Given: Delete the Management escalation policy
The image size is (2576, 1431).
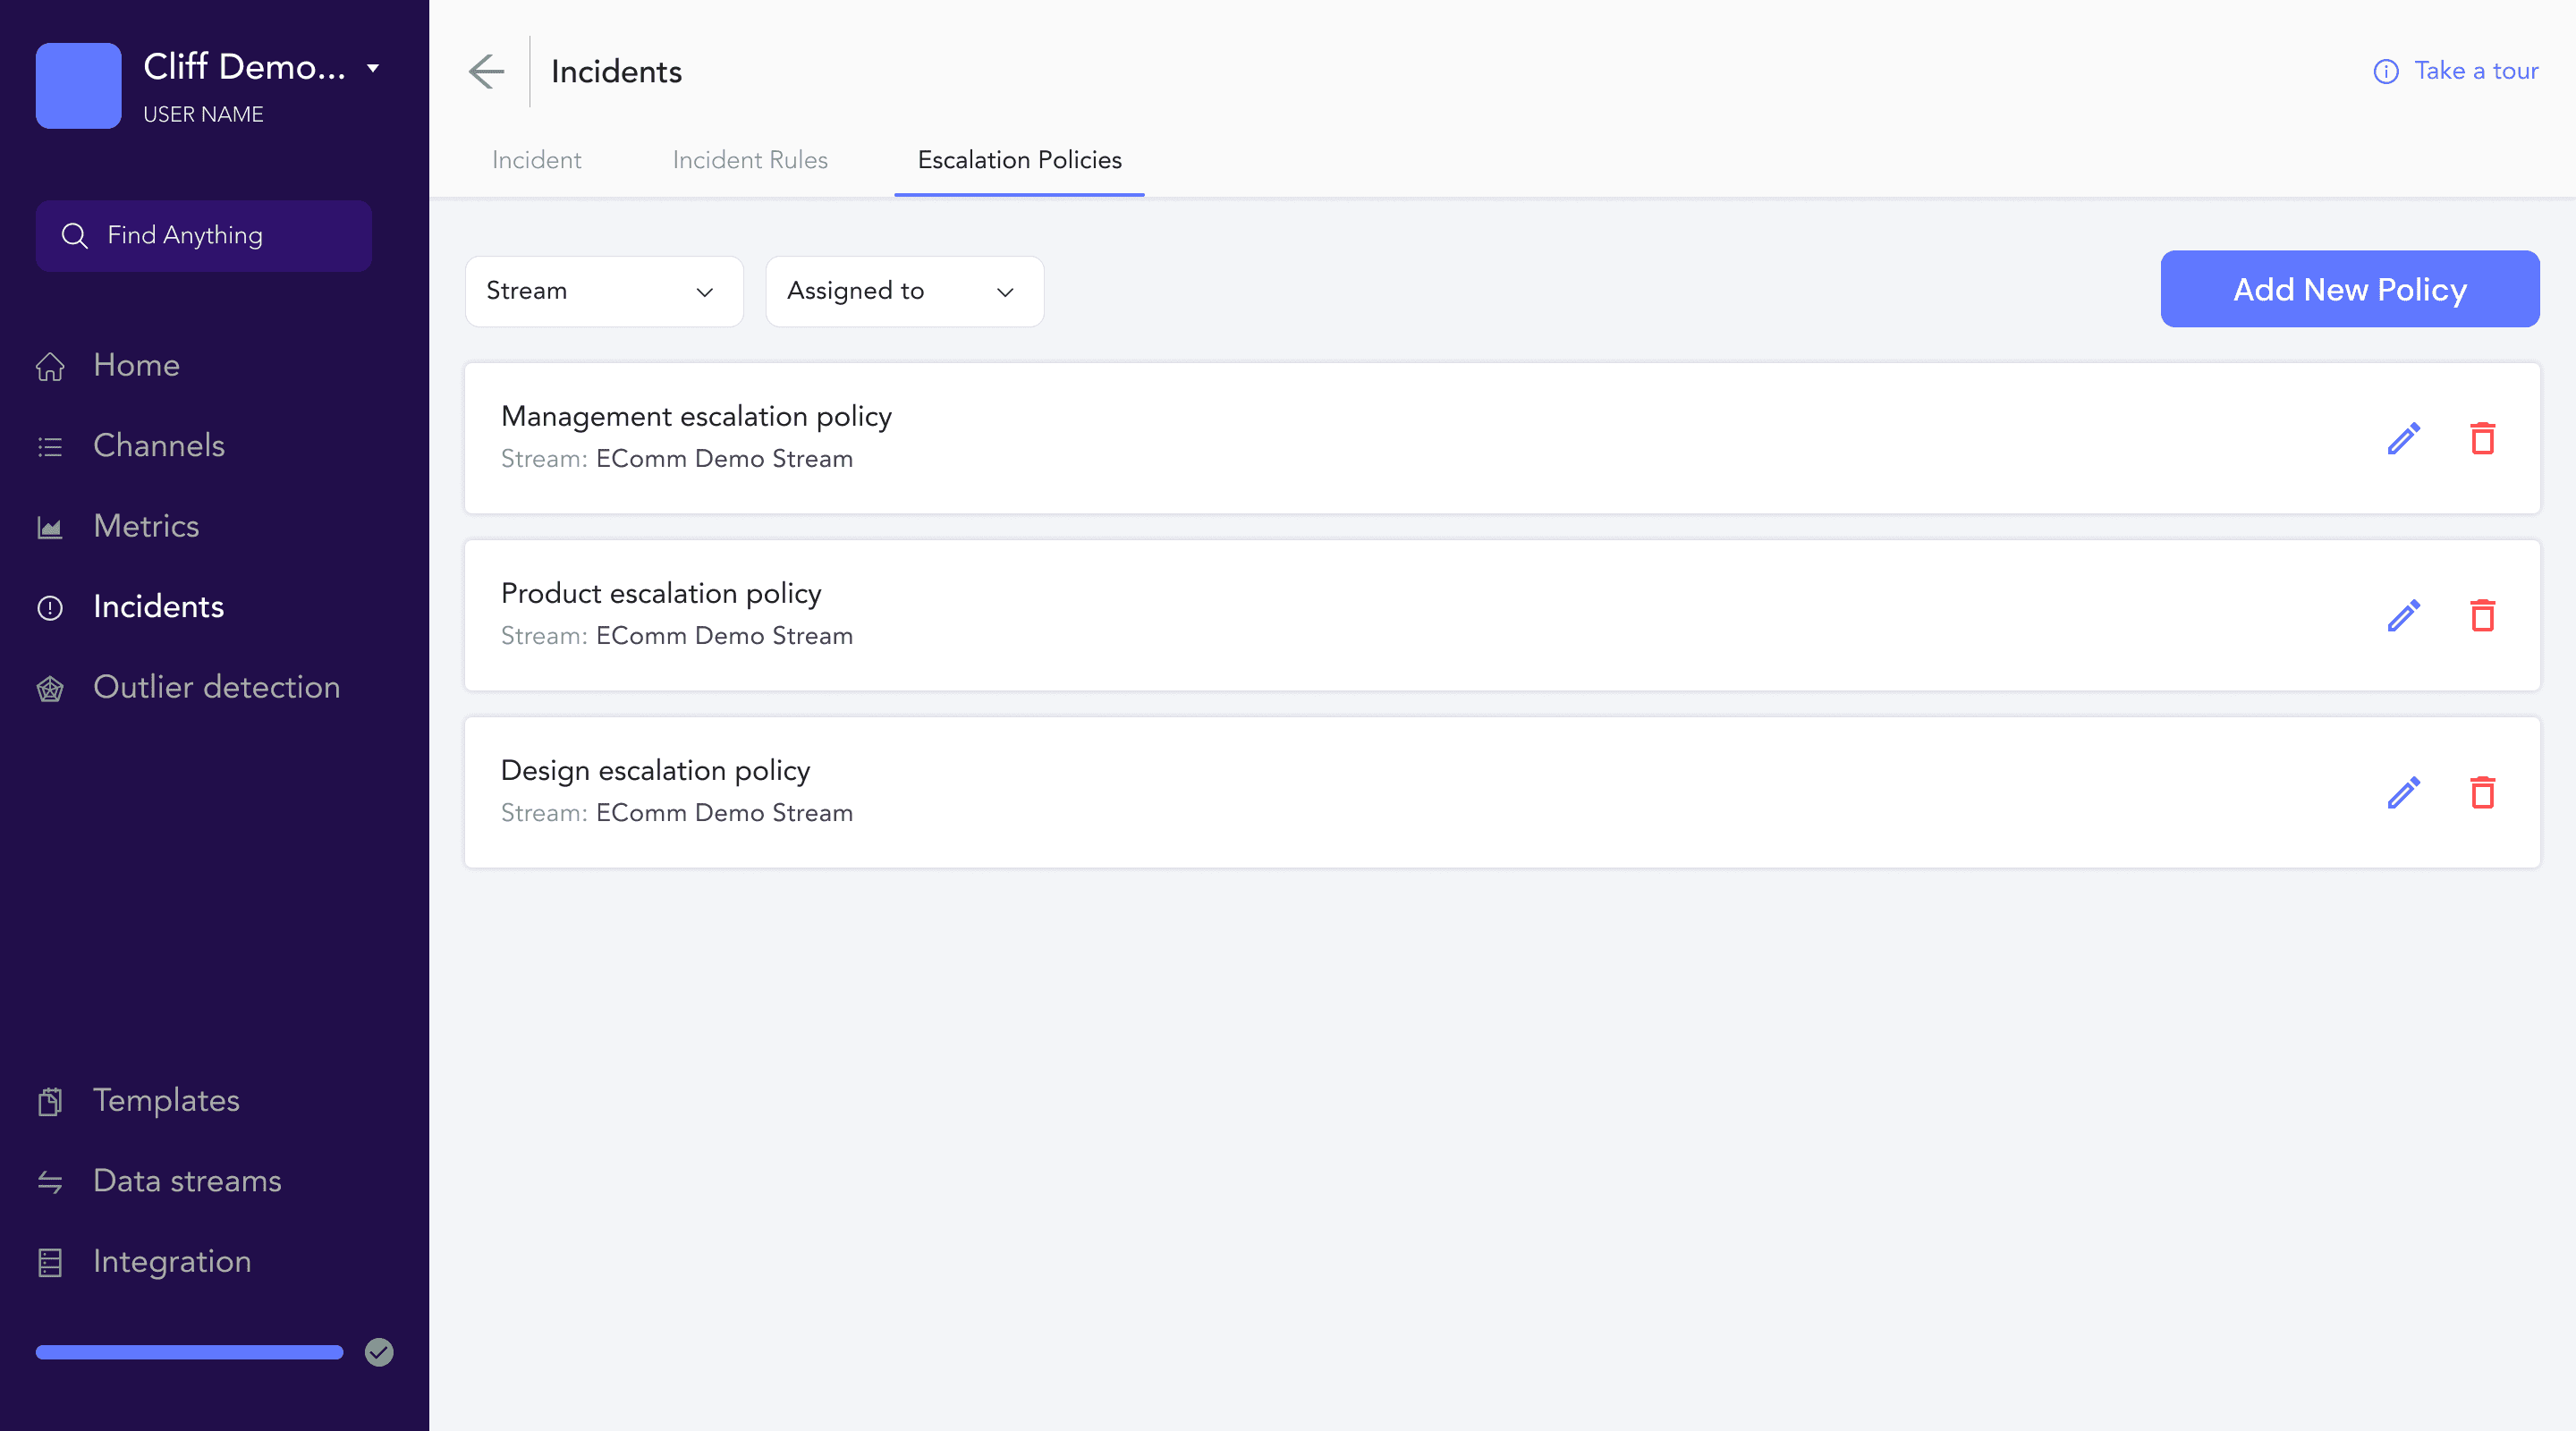Looking at the screenshot, I should [x=2482, y=438].
